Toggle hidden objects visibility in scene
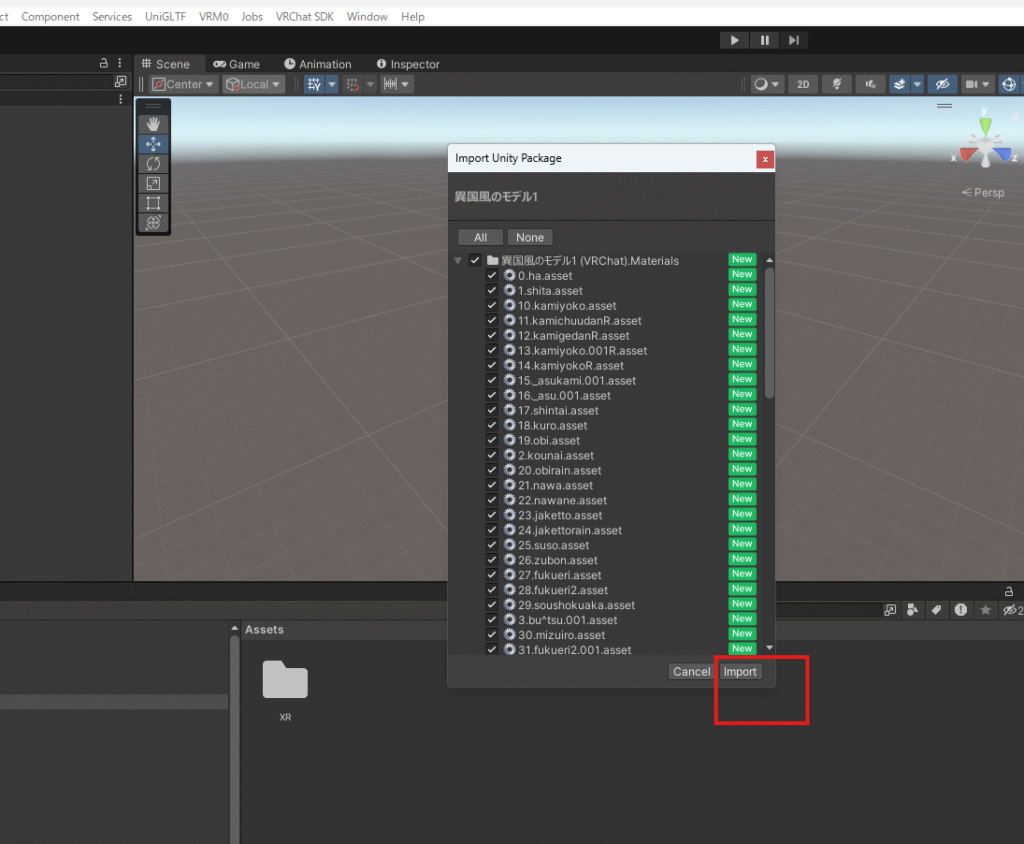The height and width of the screenshot is (844, 1024). [x=942, y=84]
